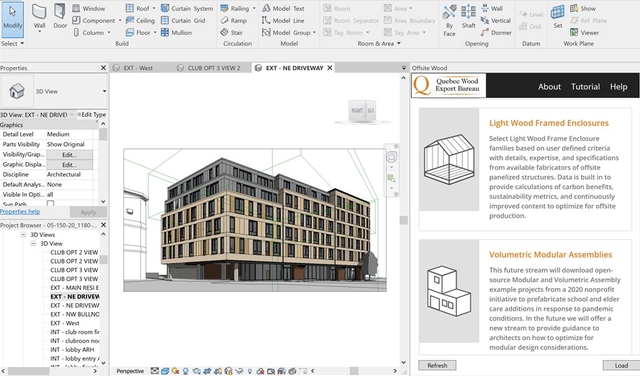
Task: Click the Wall opening tool
Action: tap(492, 8)
